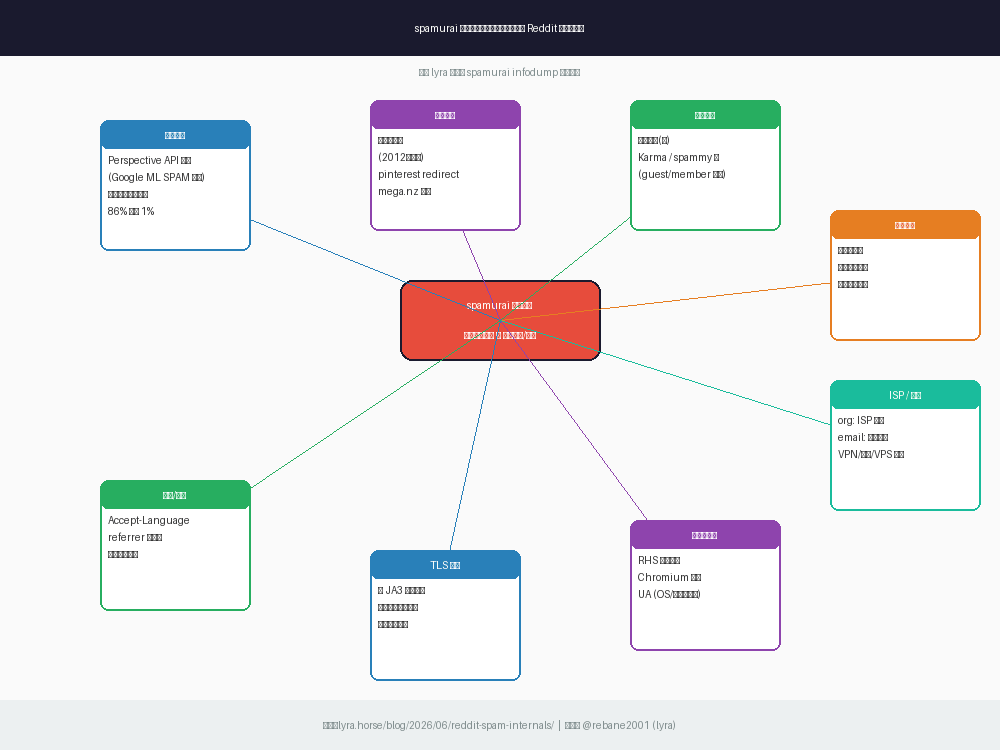Screen dimensions: 1000x750
Task: Click the 'email:' line in ISP card
Action: coord(862,438)
